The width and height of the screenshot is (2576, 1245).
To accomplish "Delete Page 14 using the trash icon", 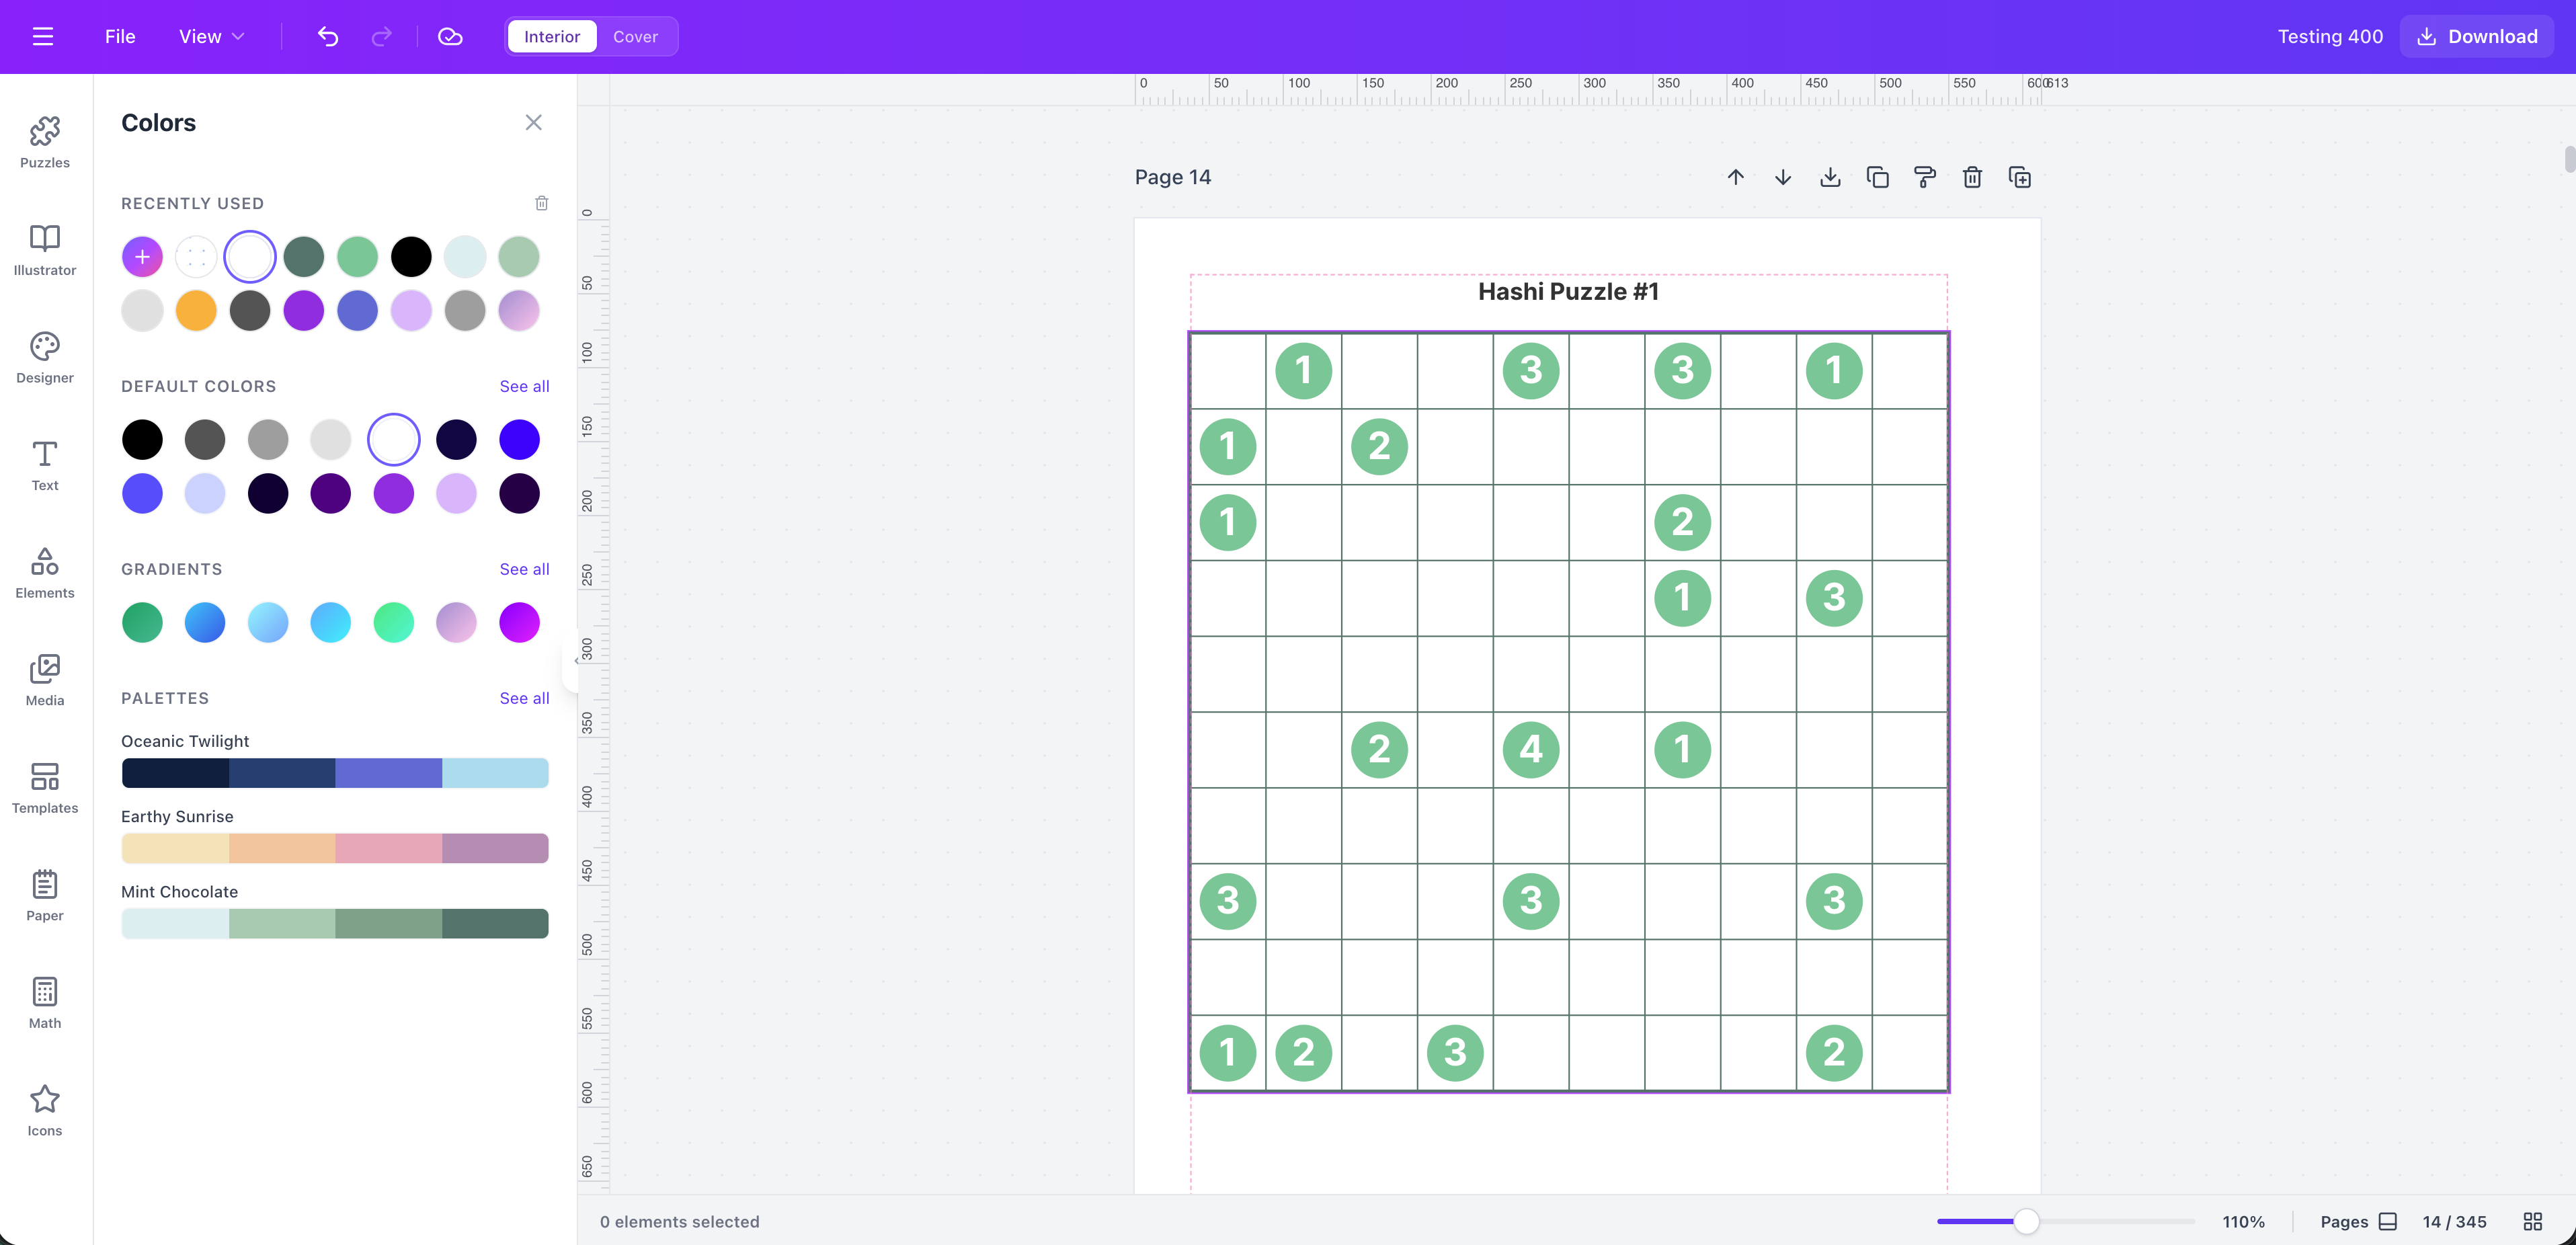I will (x=1971, y=177).
